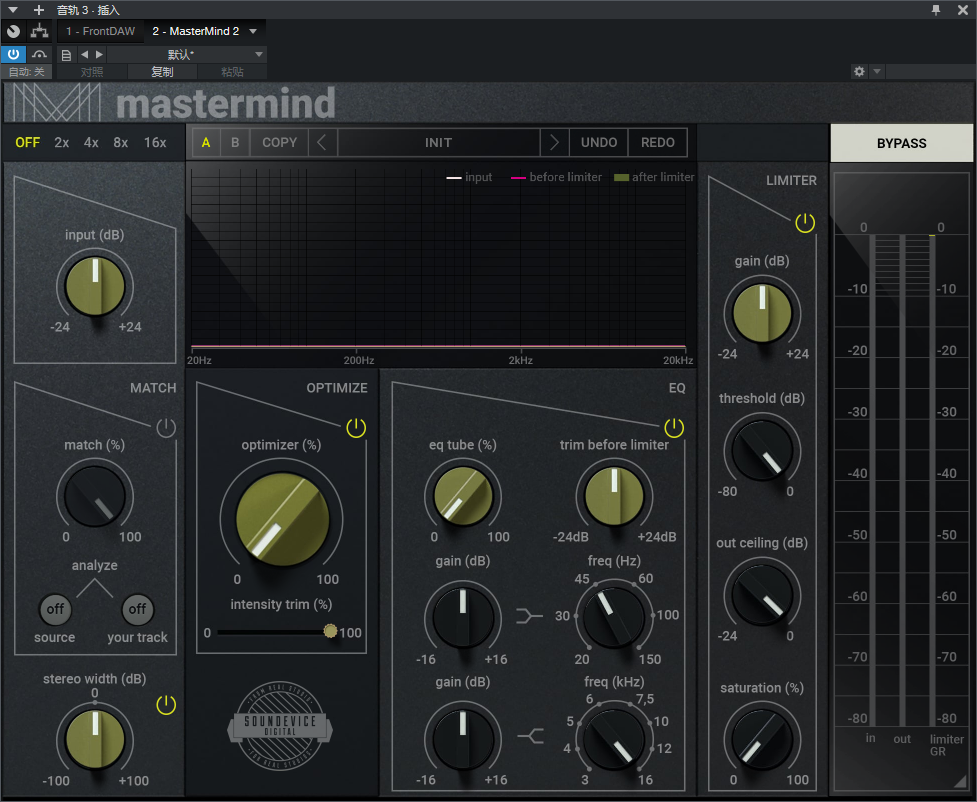Click the trim before limiter knob

[614, 497]
